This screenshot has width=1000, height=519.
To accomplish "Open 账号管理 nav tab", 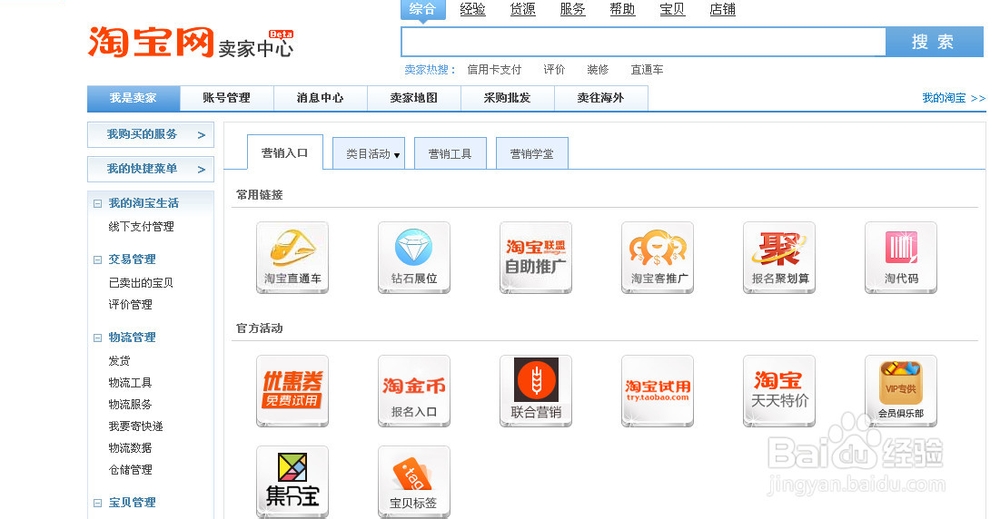I will click(227, 98).
